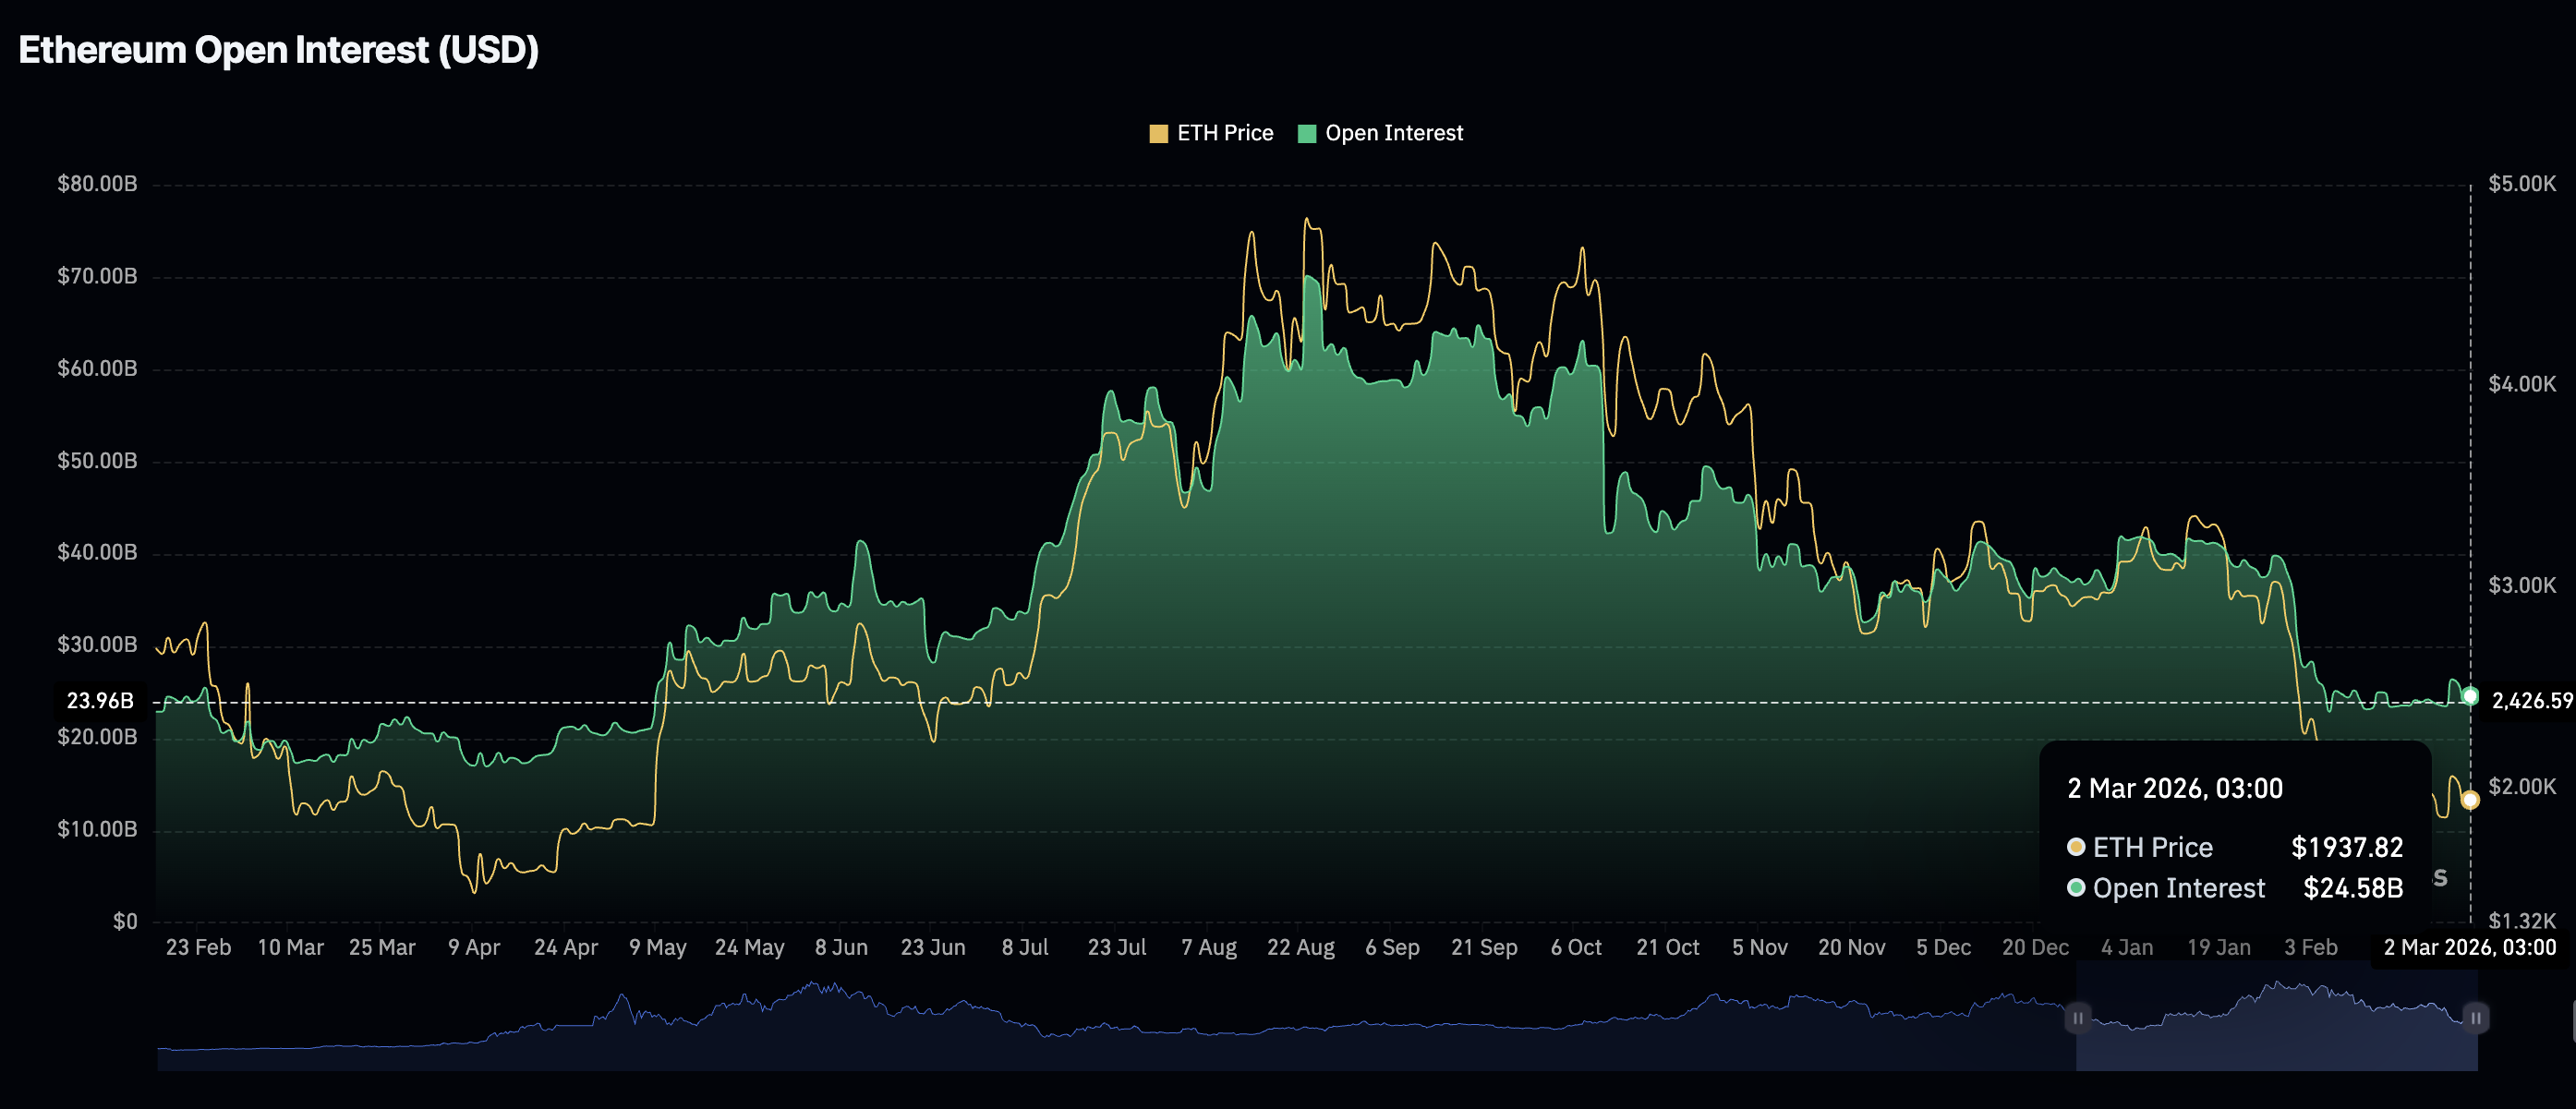Click the tooltip's yellow ETH Price dot

click(x=2076, y=847)
